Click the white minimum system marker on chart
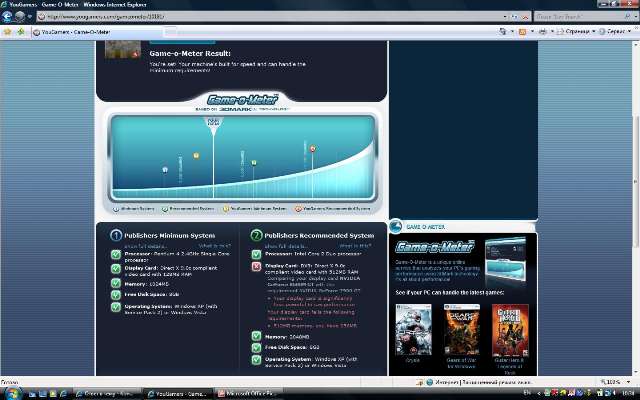 [x=165, y=169]
